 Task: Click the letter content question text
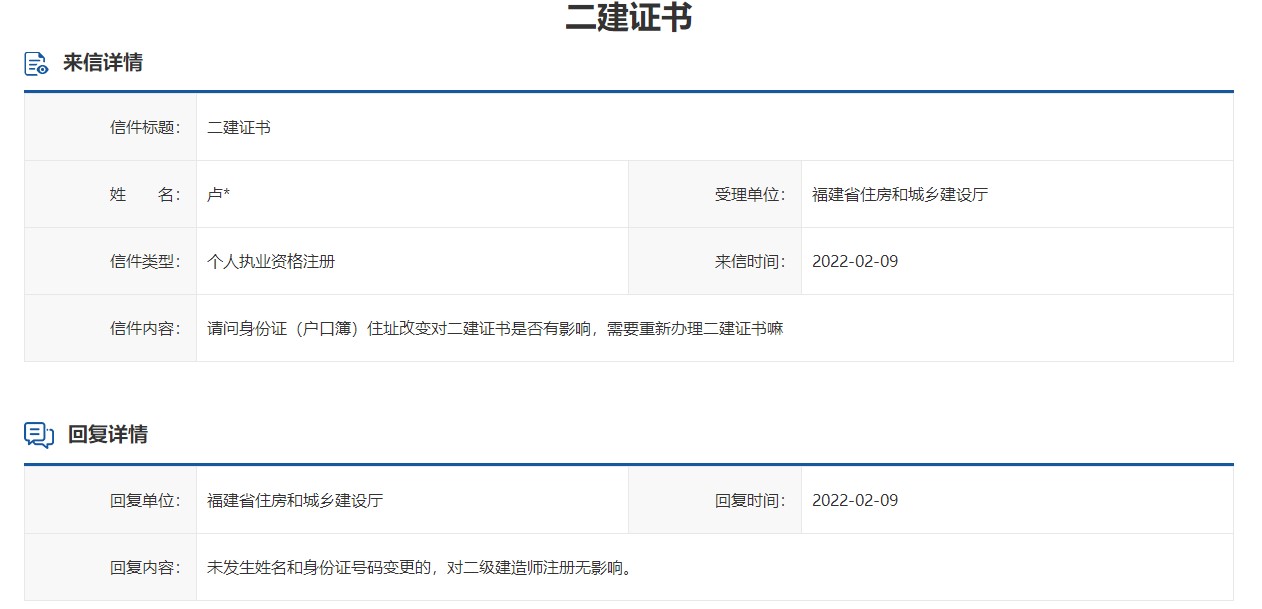[495, 329]
